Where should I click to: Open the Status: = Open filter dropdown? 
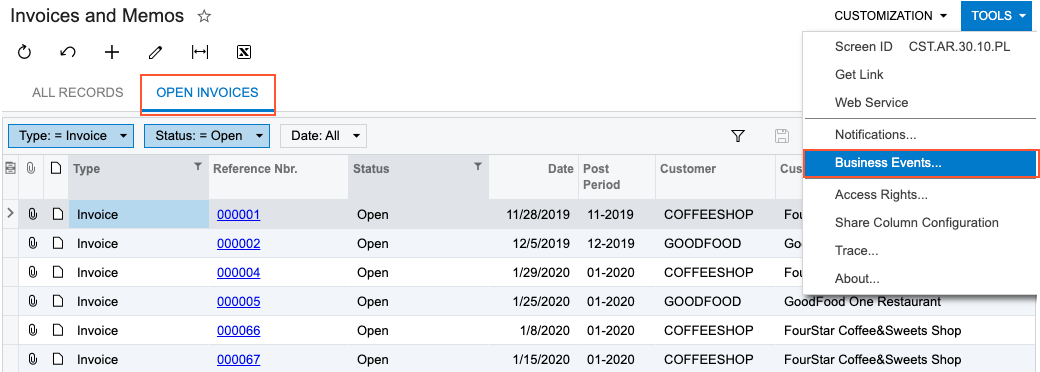click(x=207, y=136)
